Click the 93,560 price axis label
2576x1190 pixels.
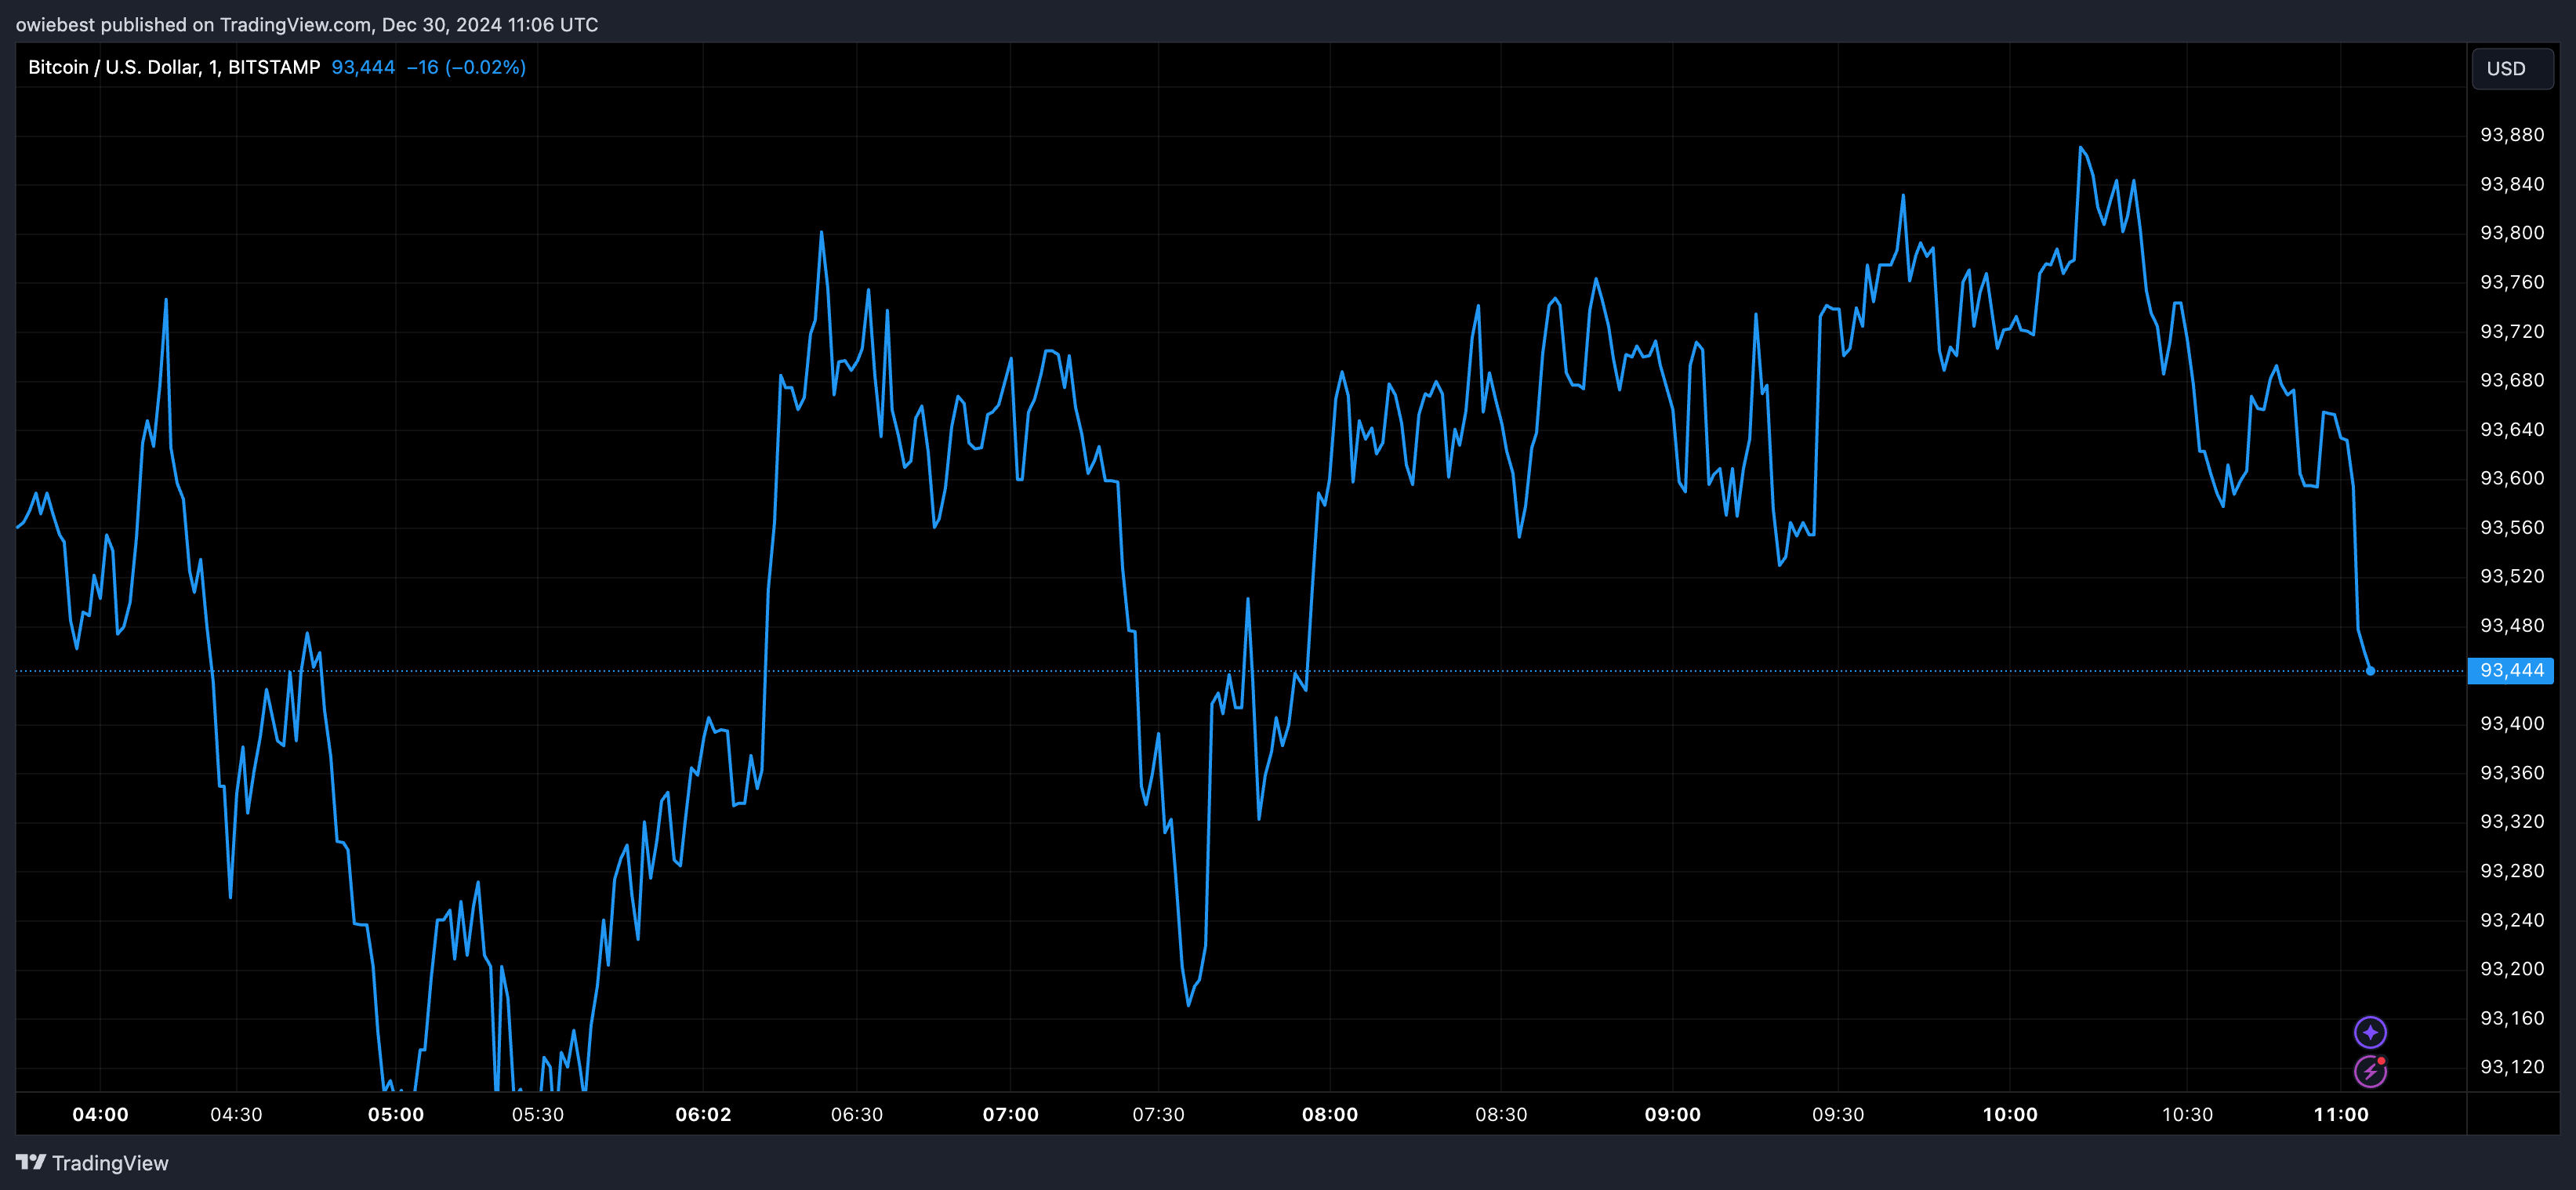(2512, 527)
